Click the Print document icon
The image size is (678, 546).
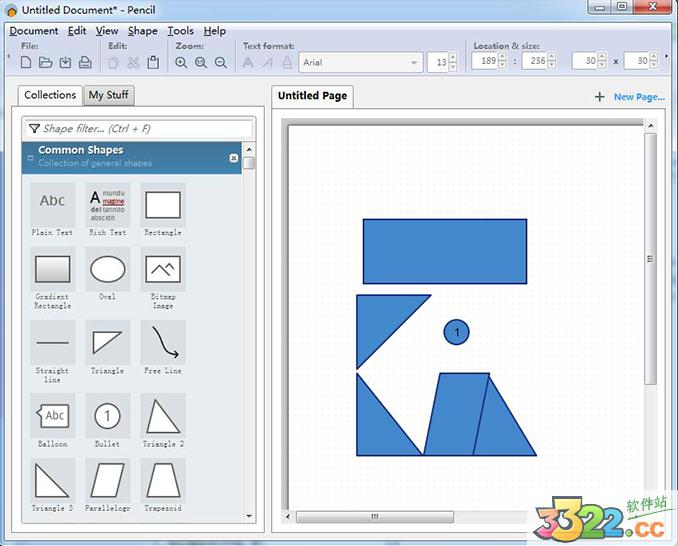point(85,63)
